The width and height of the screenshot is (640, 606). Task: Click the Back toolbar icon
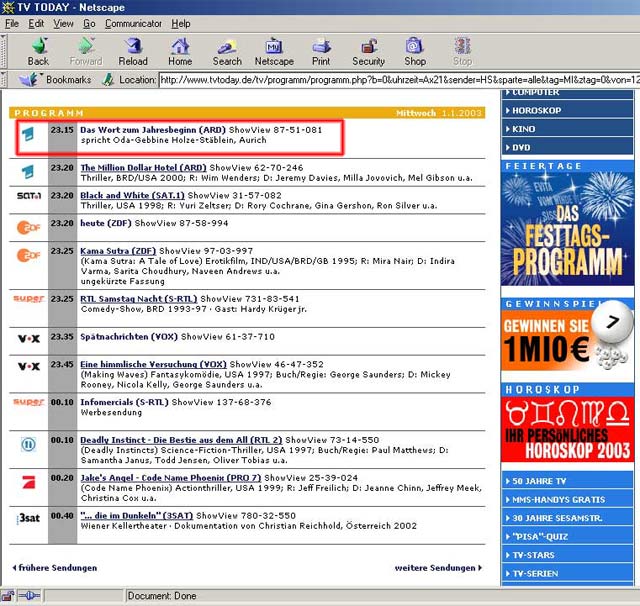point(38,51)
